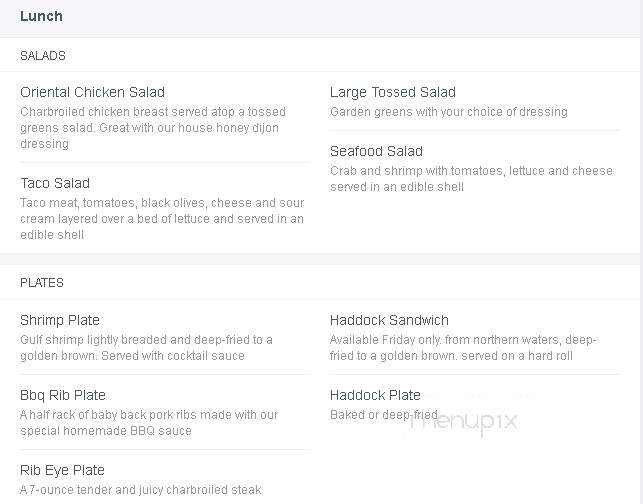Click the Large Tossed Salad garden greens description

pyautogui.click(x=449, y=112)
